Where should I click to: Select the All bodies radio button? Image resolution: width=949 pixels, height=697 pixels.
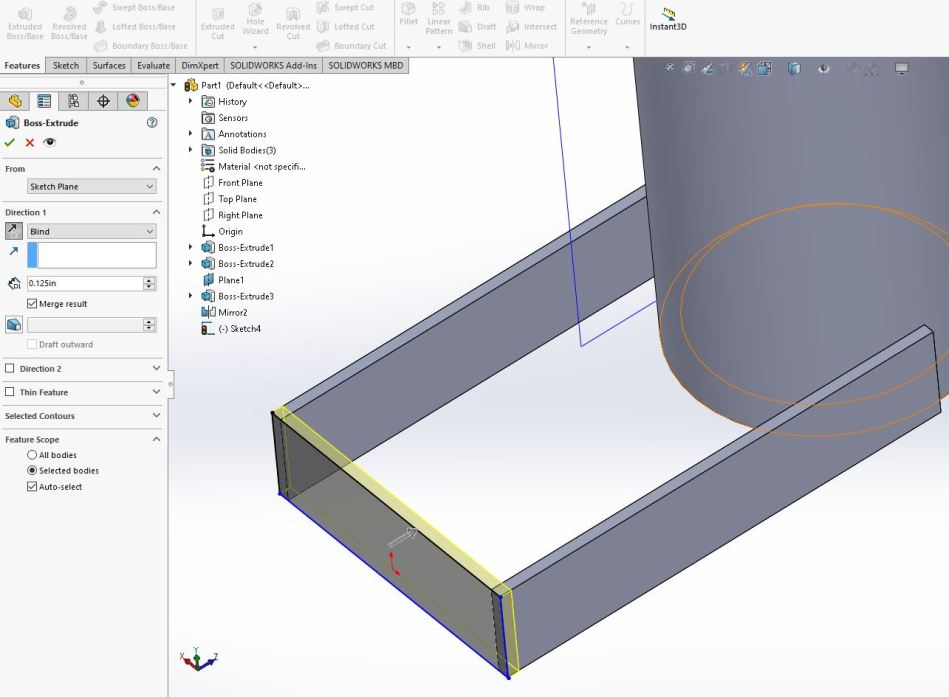pyautogui.click(x=32, y=455)
